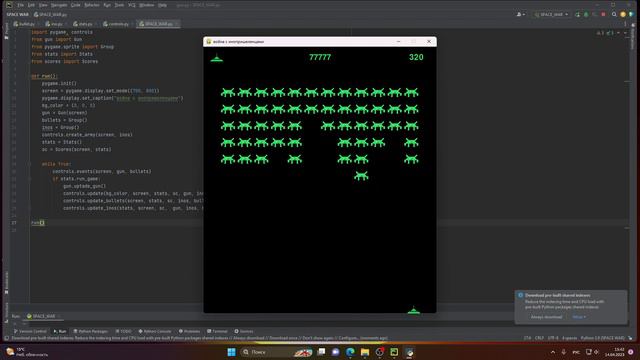Open the Tools menu

(x=119, y=5)
